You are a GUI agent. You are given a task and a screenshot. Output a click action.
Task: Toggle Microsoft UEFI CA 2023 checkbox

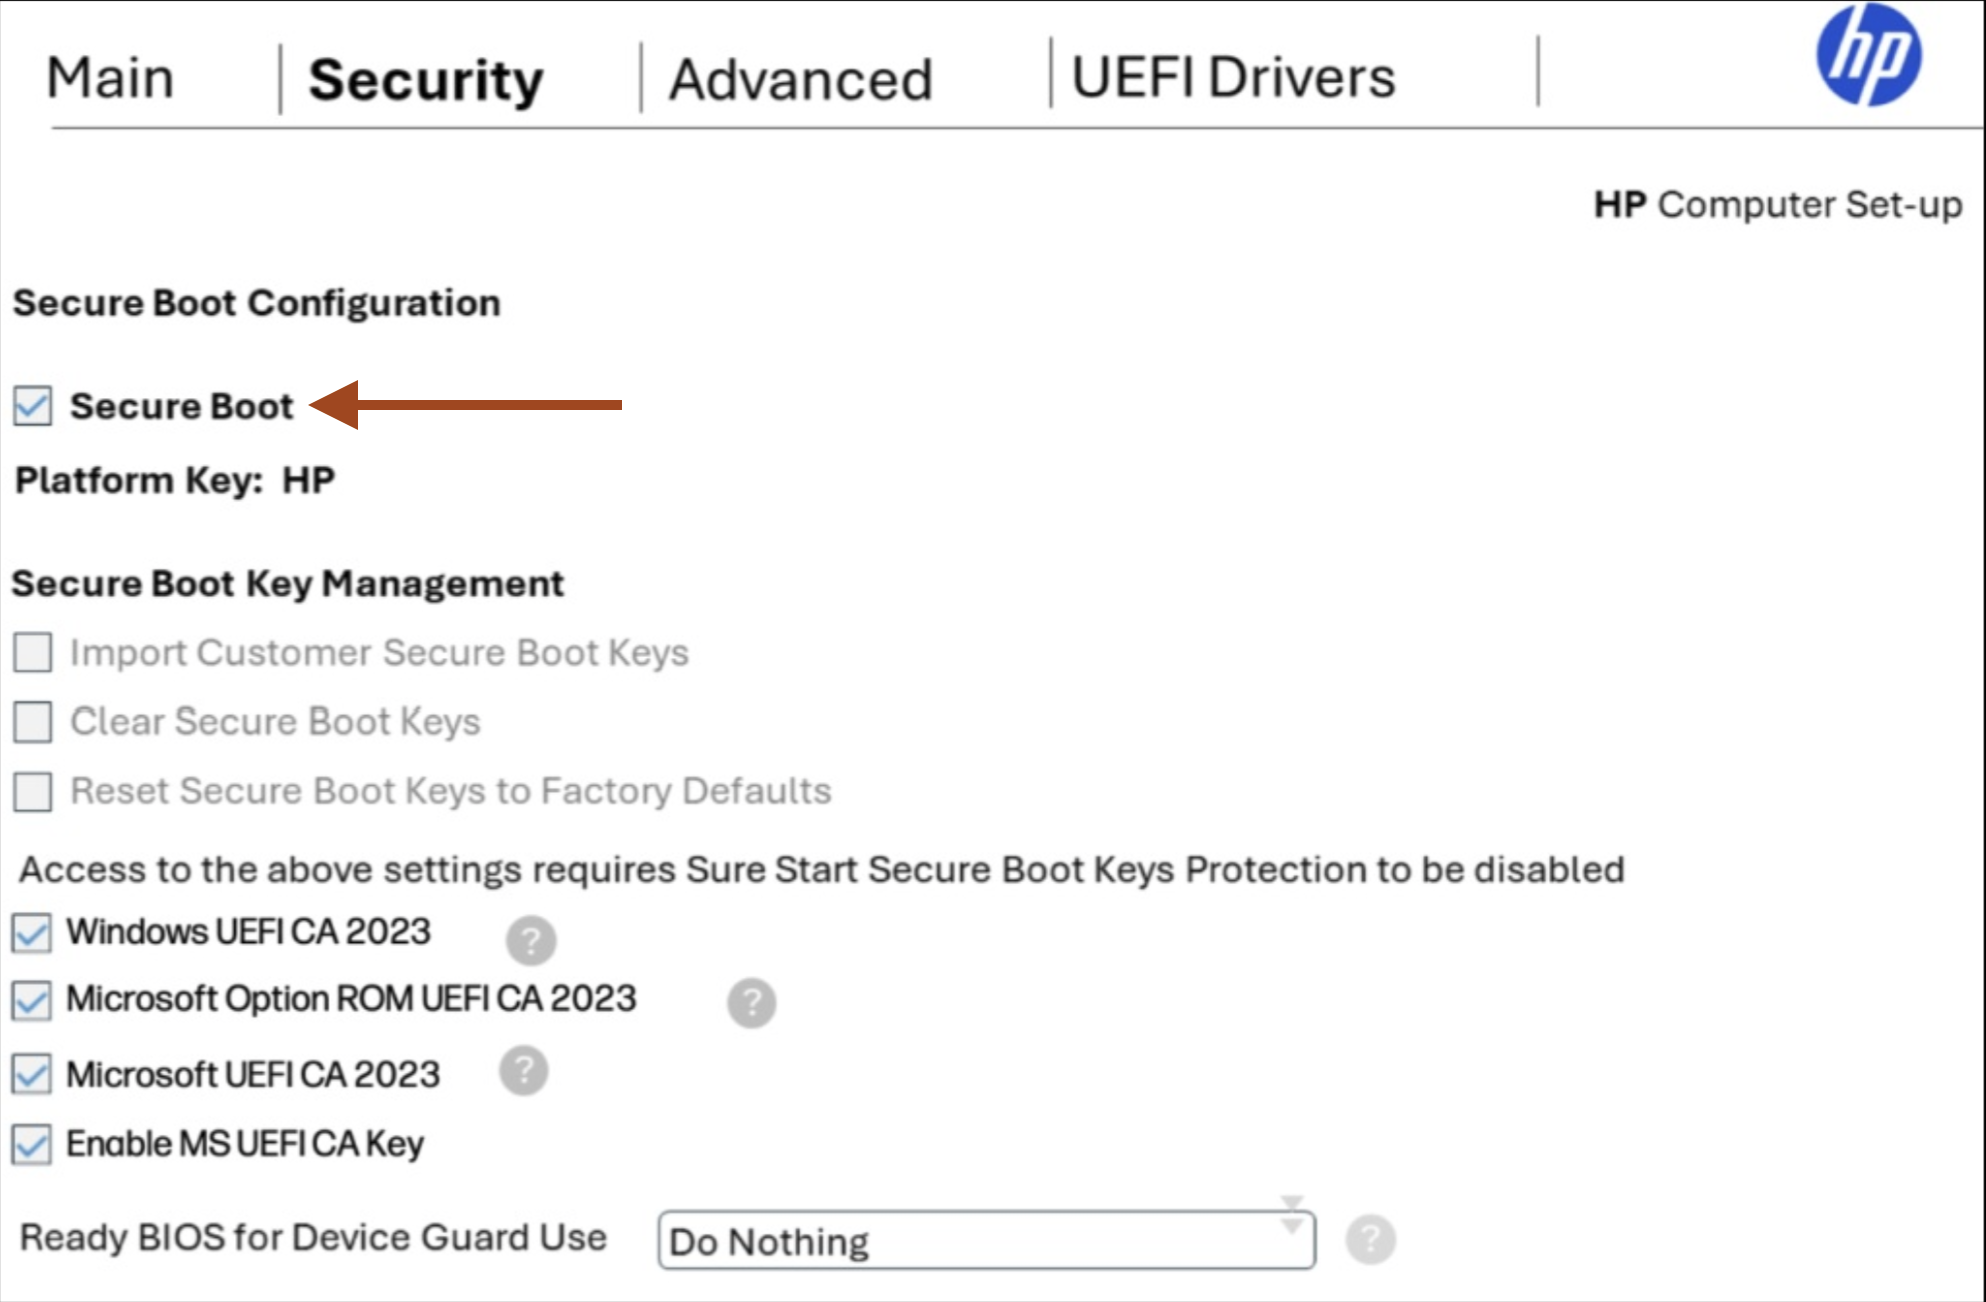[x=32, y=1075]
